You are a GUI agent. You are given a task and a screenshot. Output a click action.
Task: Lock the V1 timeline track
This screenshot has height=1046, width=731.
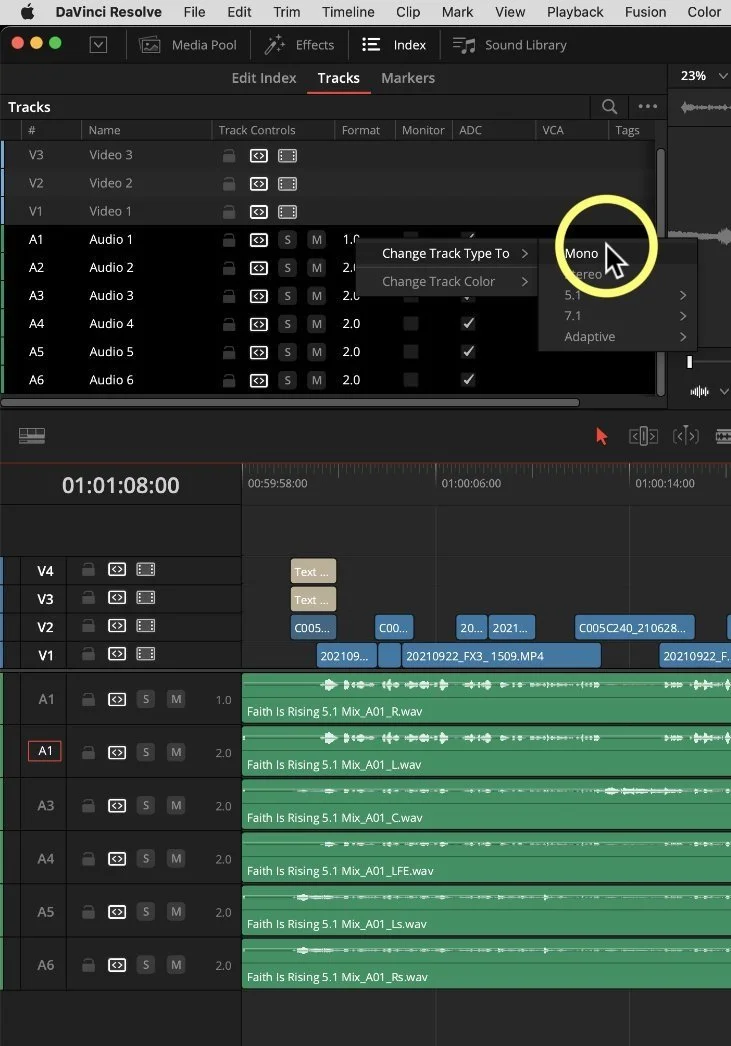click(x=88, y=654)
